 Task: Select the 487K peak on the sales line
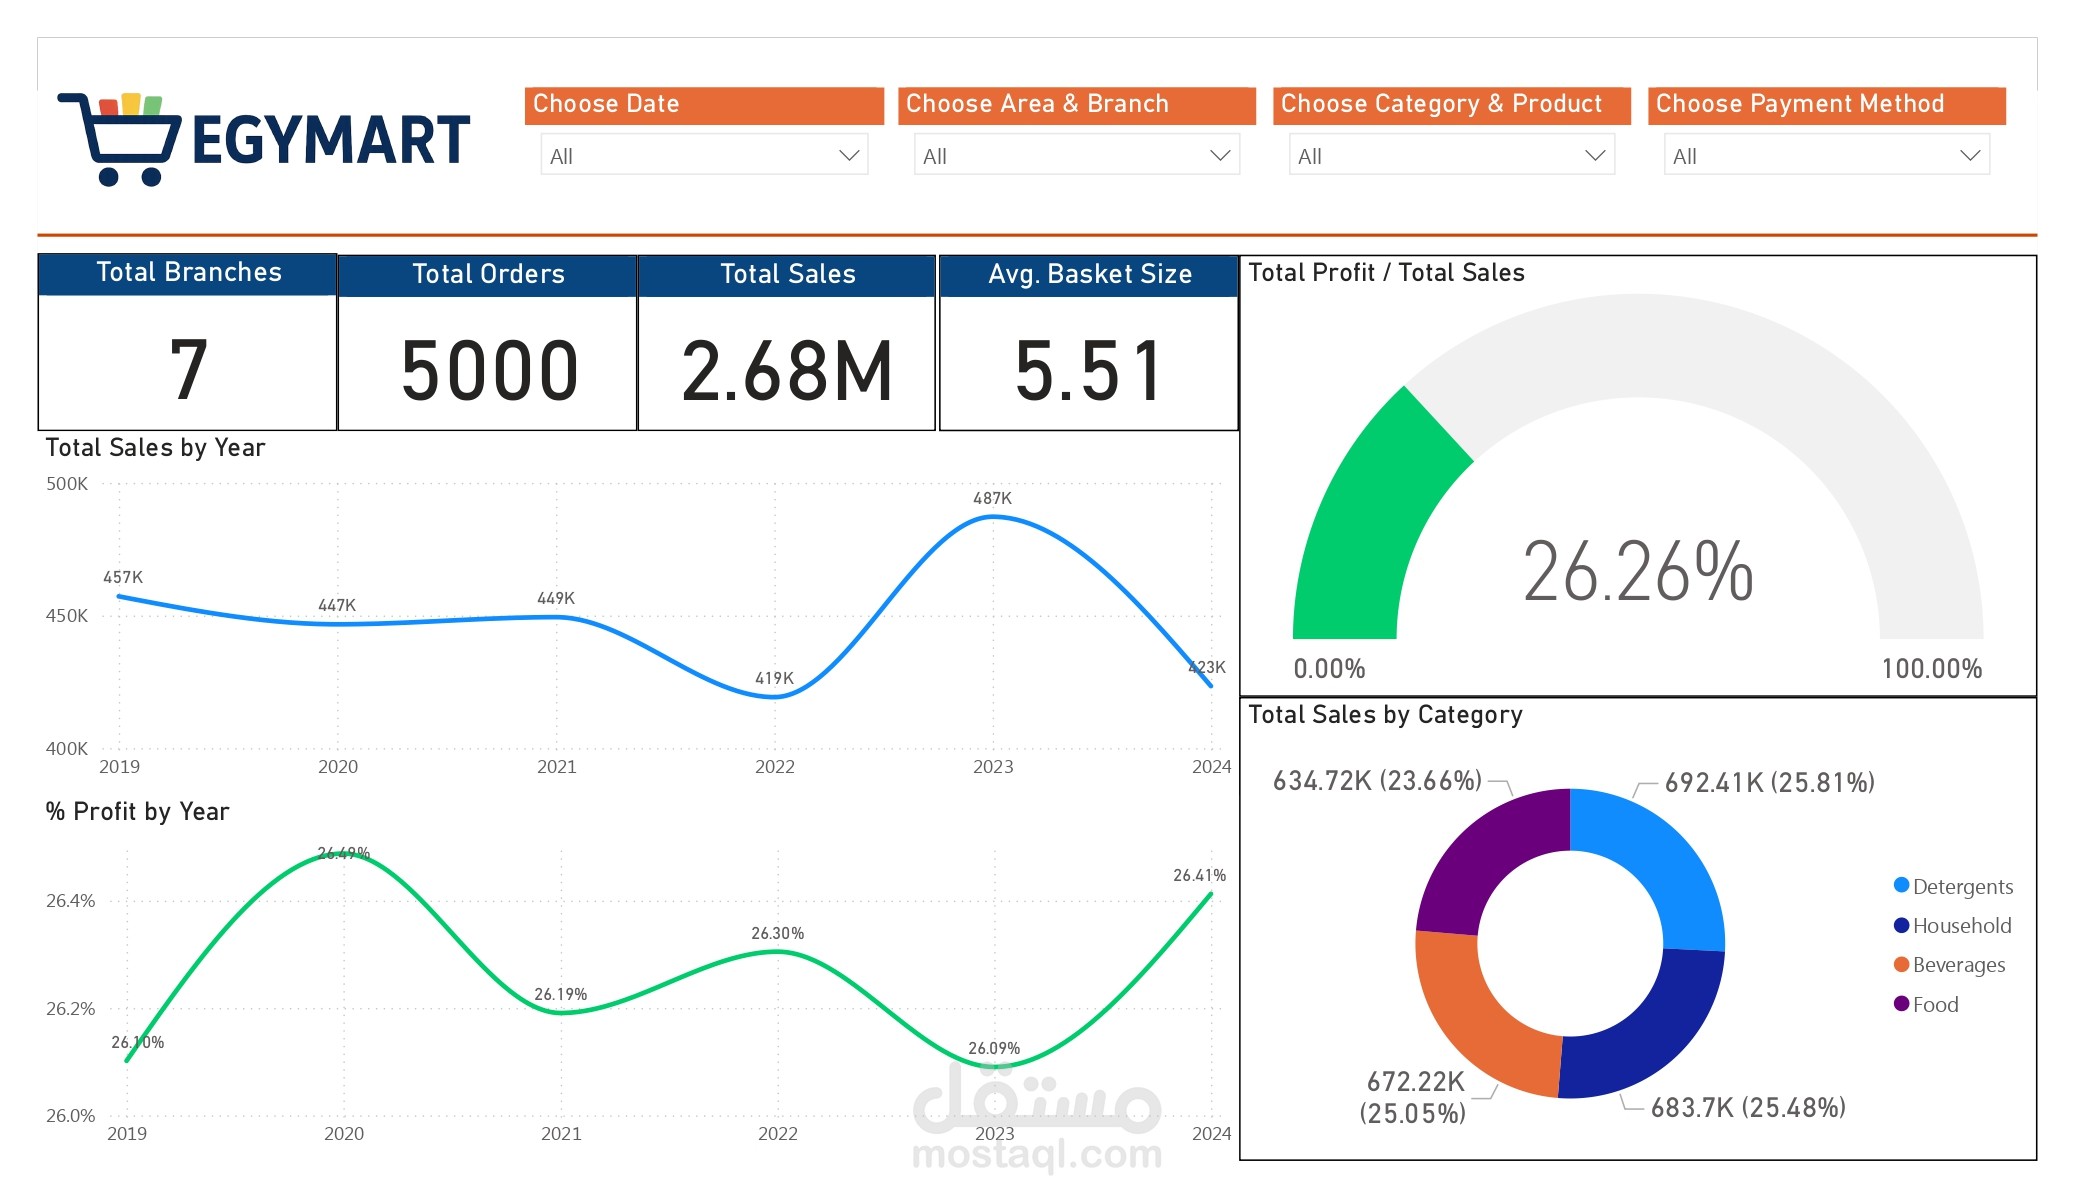click(x=992, y=515)
